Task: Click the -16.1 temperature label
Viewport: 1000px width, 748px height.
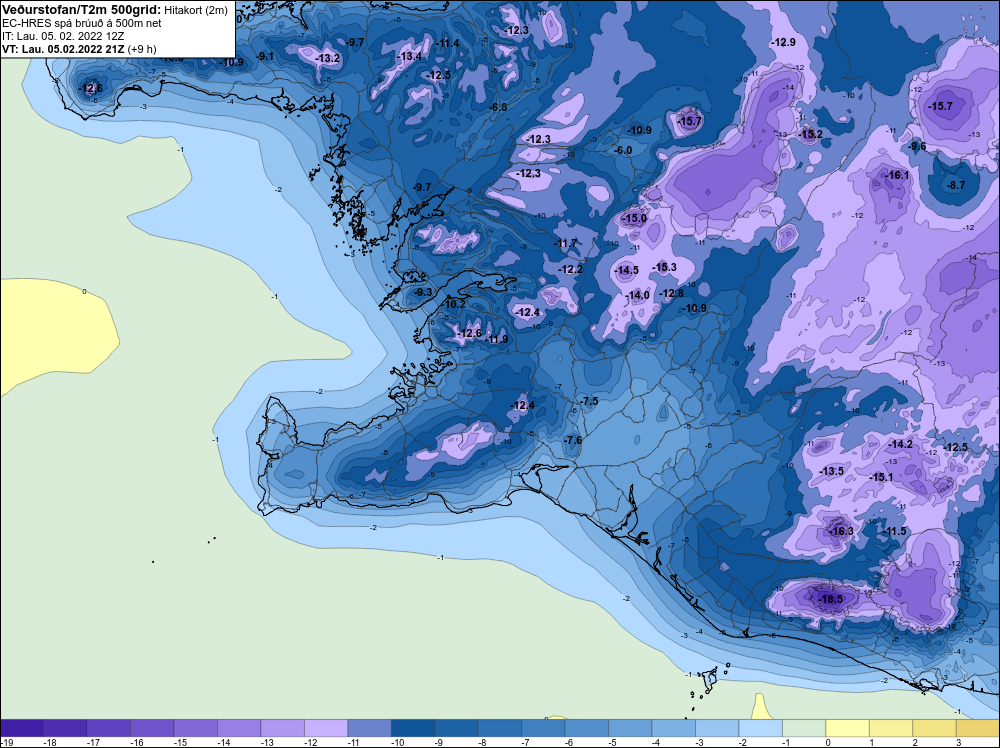Action: pos(897,175)
